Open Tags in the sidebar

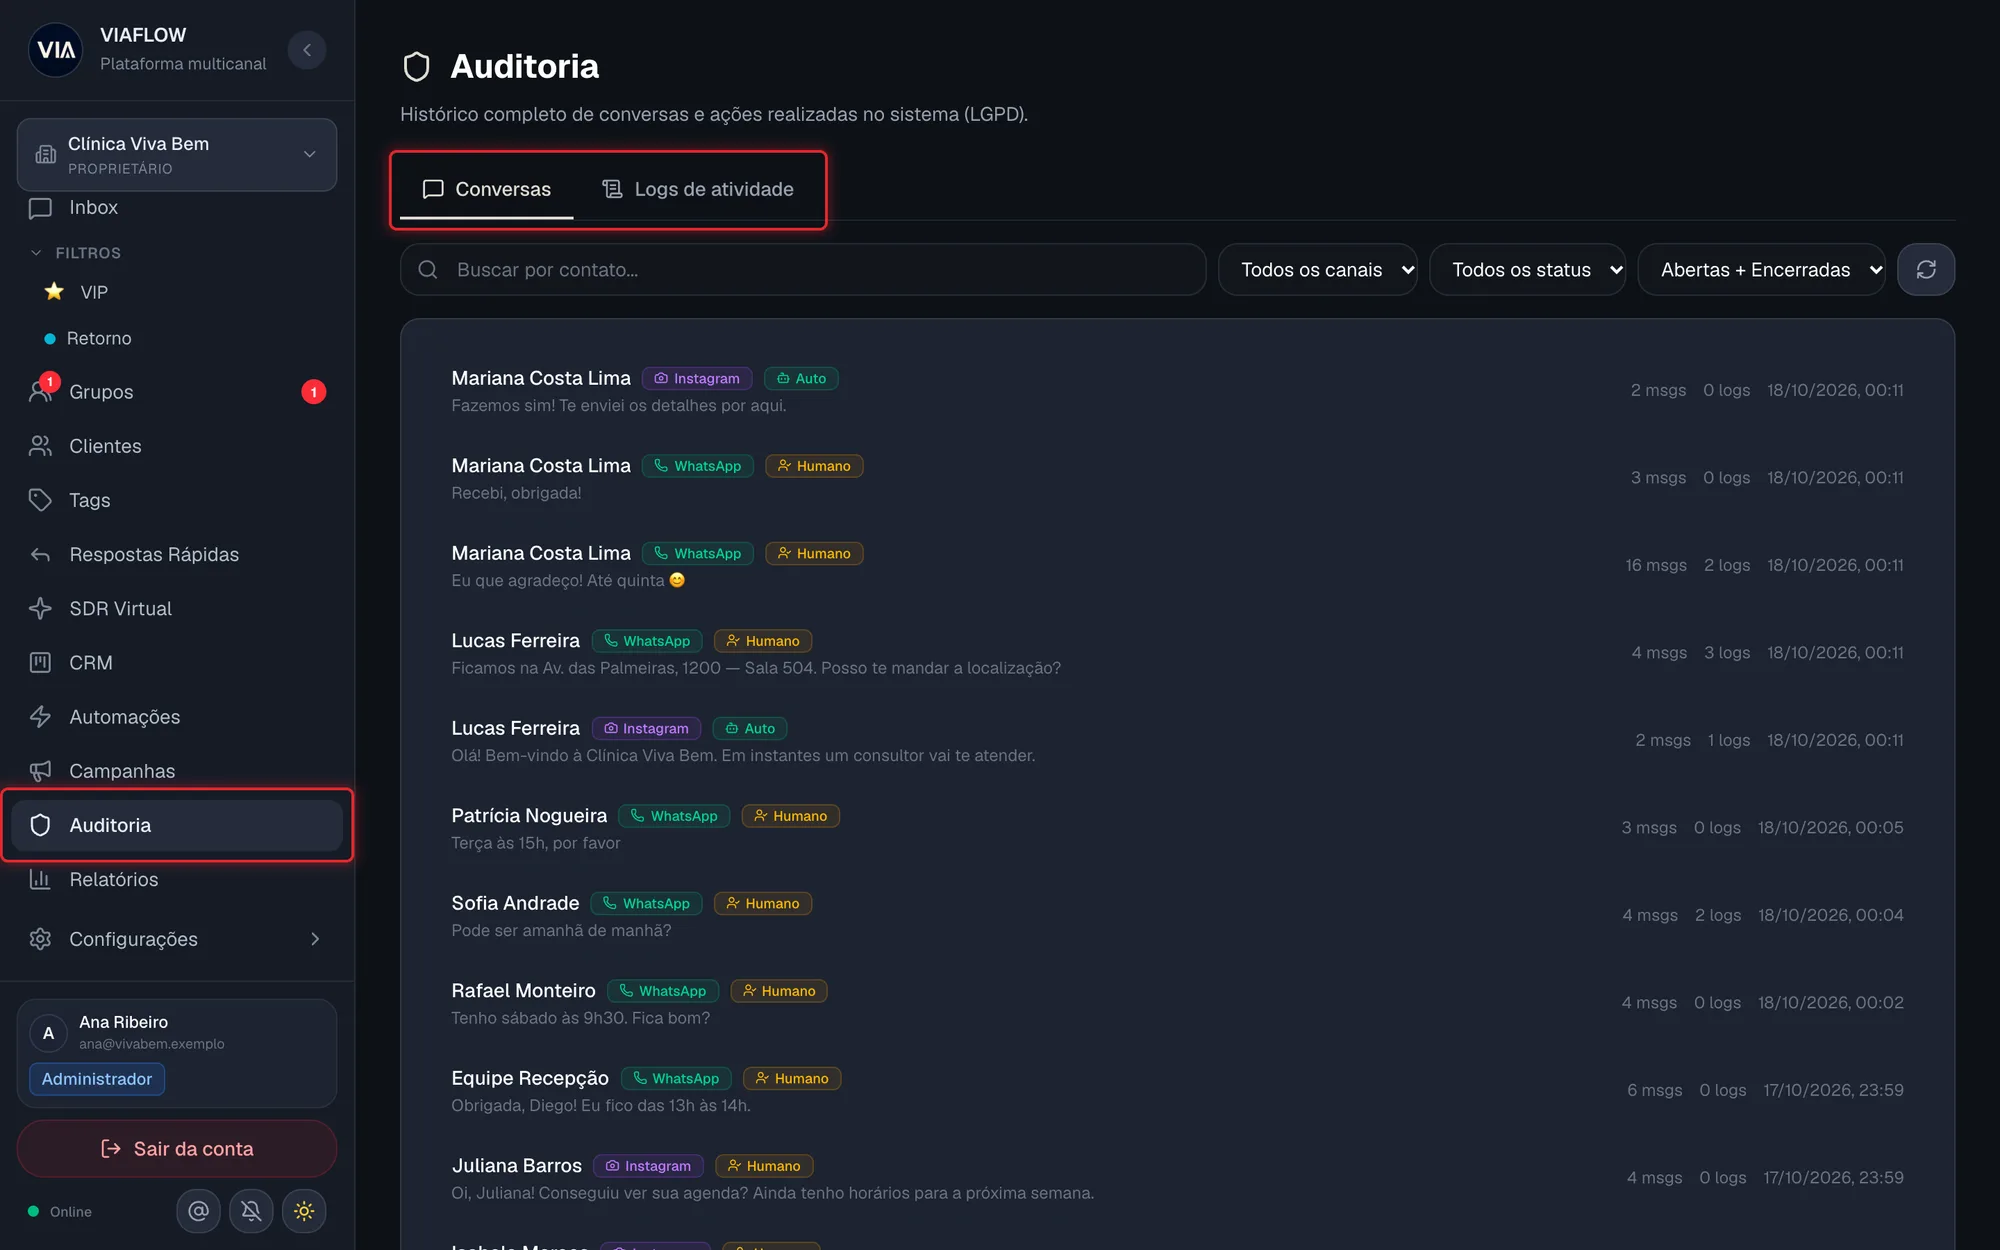pyautogui.click(x=177, y=500)
